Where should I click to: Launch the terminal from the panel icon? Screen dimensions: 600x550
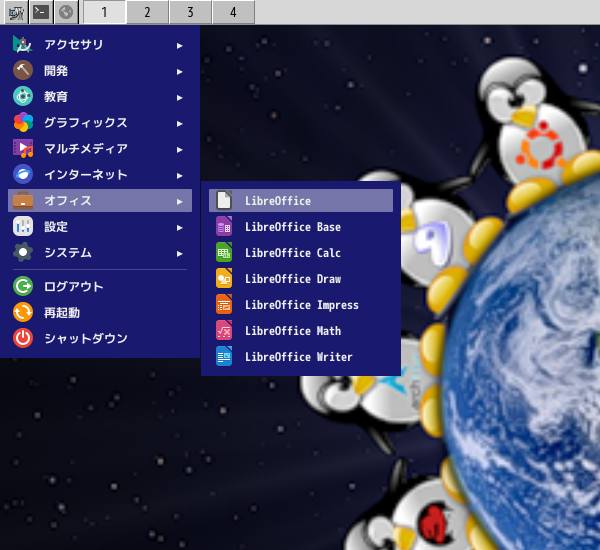tap(41, 13)
